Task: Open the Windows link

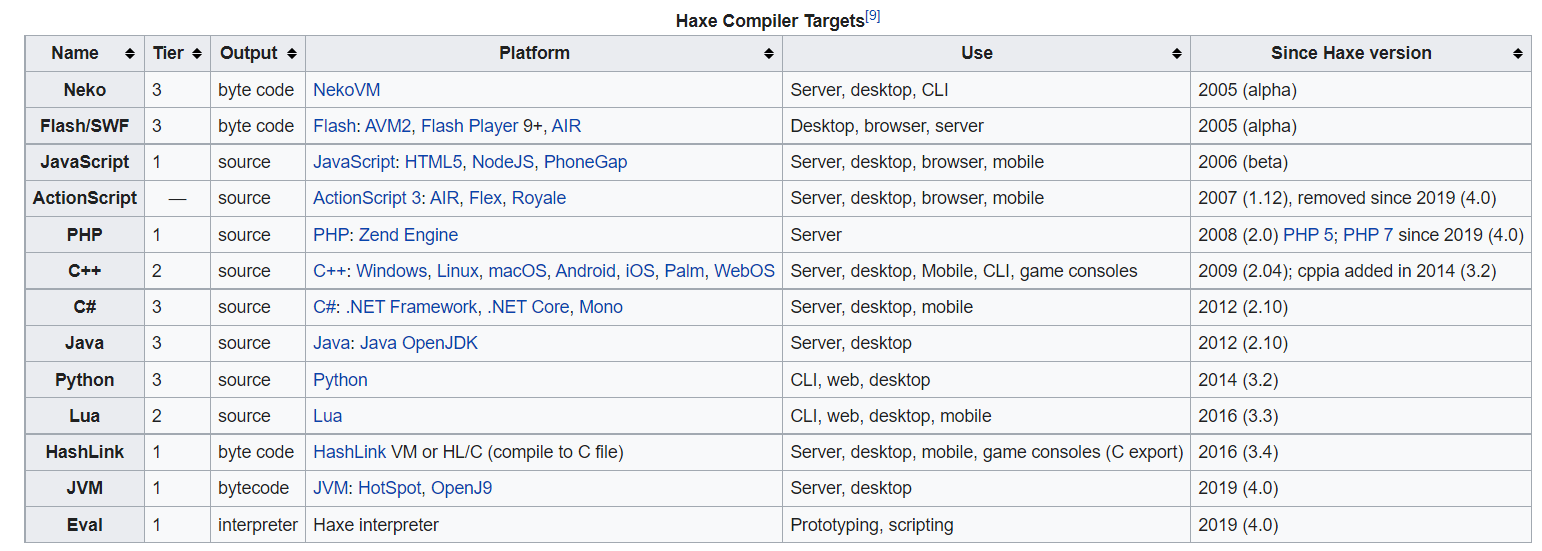Action: [392, 271]
